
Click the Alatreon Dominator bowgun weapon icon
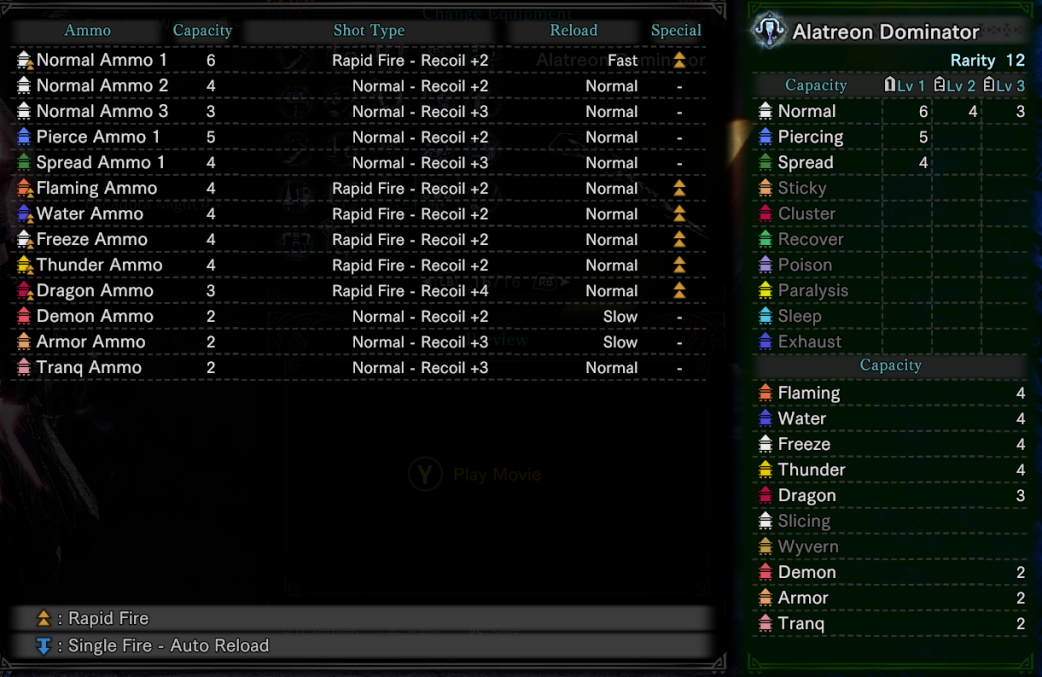[769, 31]
